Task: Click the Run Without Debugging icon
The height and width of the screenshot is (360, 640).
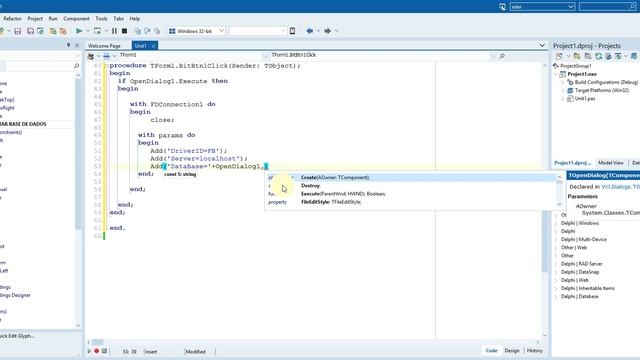Action: (x=97, y=31)
